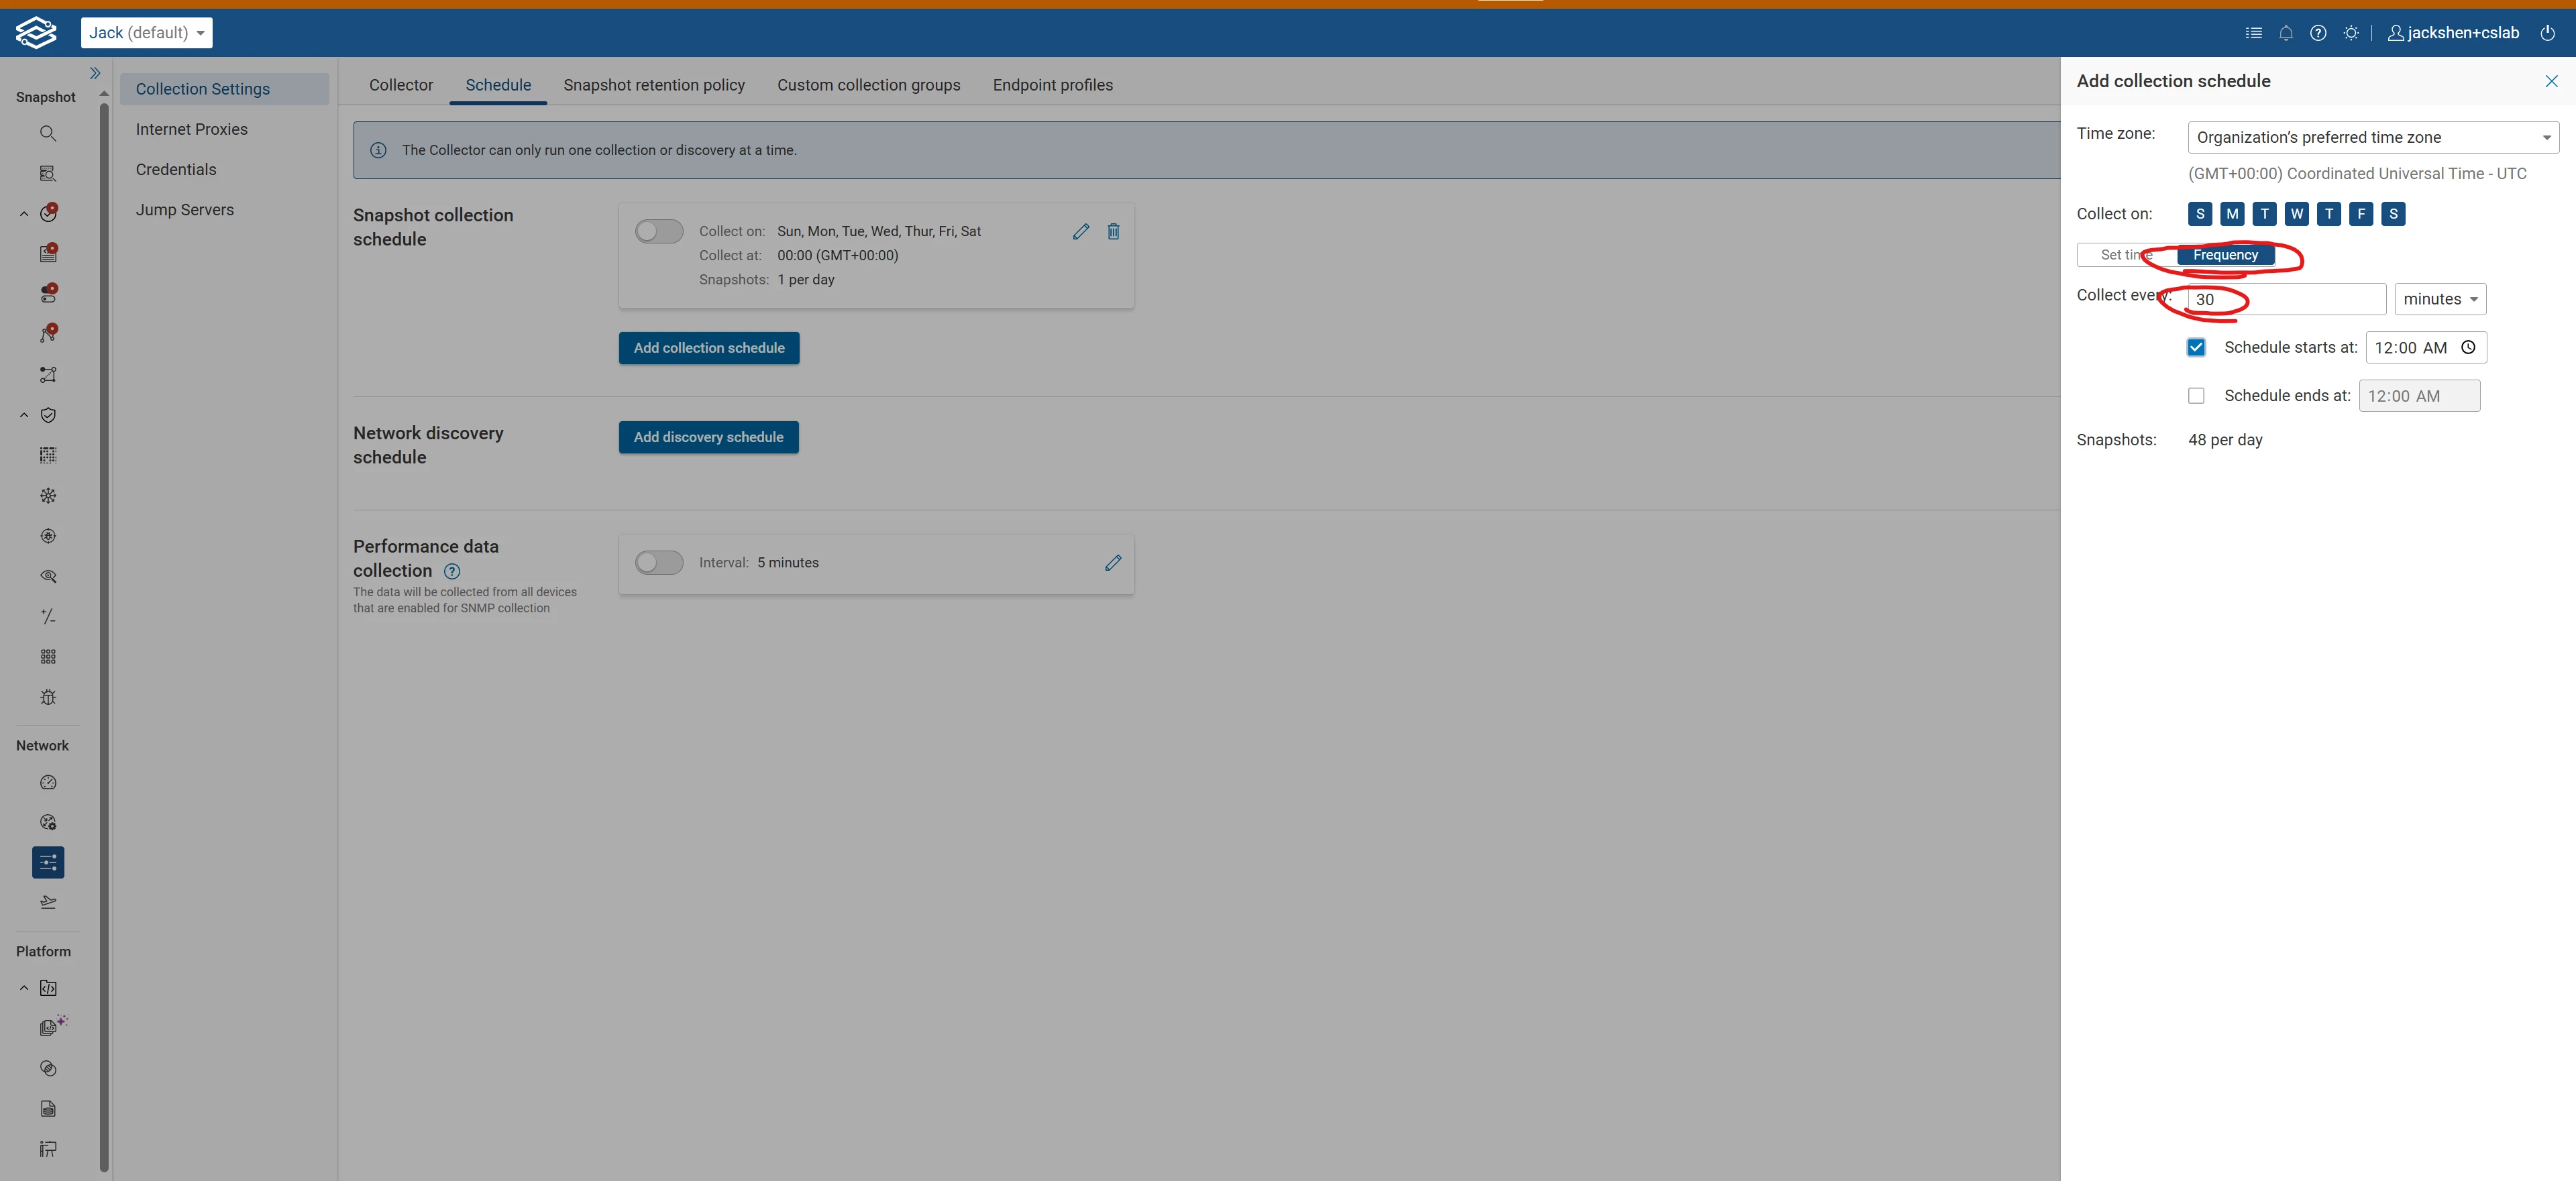
Task: Open the minutes unit dropdown
Action: coord(2439,299)
